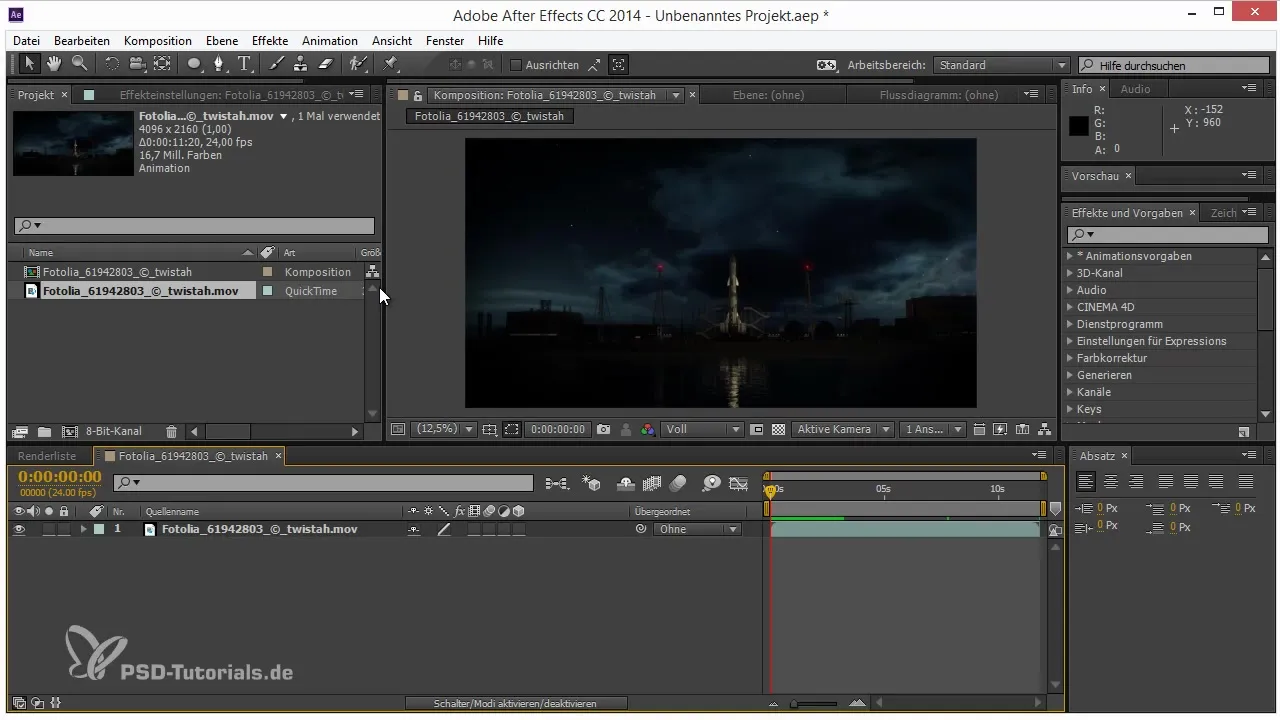Open the Ohne parent dropdown
The width and height of the screenshot is (1280, 720).
pos(697,529)
